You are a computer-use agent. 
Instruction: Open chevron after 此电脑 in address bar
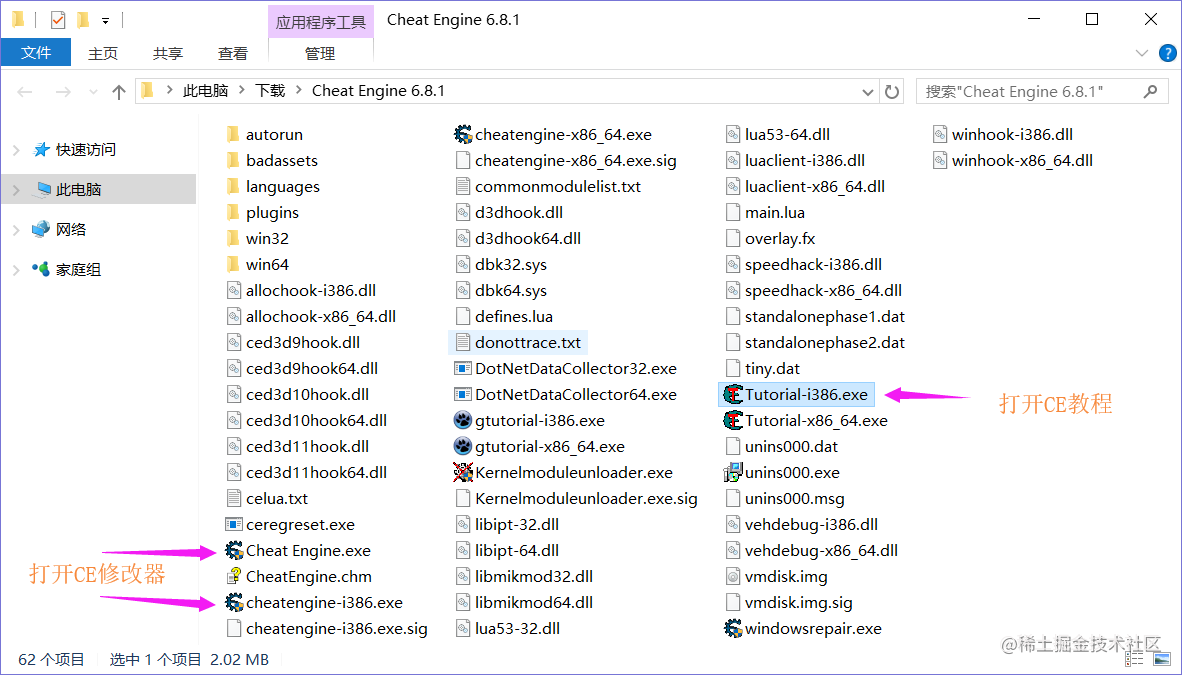pos(242,91)
